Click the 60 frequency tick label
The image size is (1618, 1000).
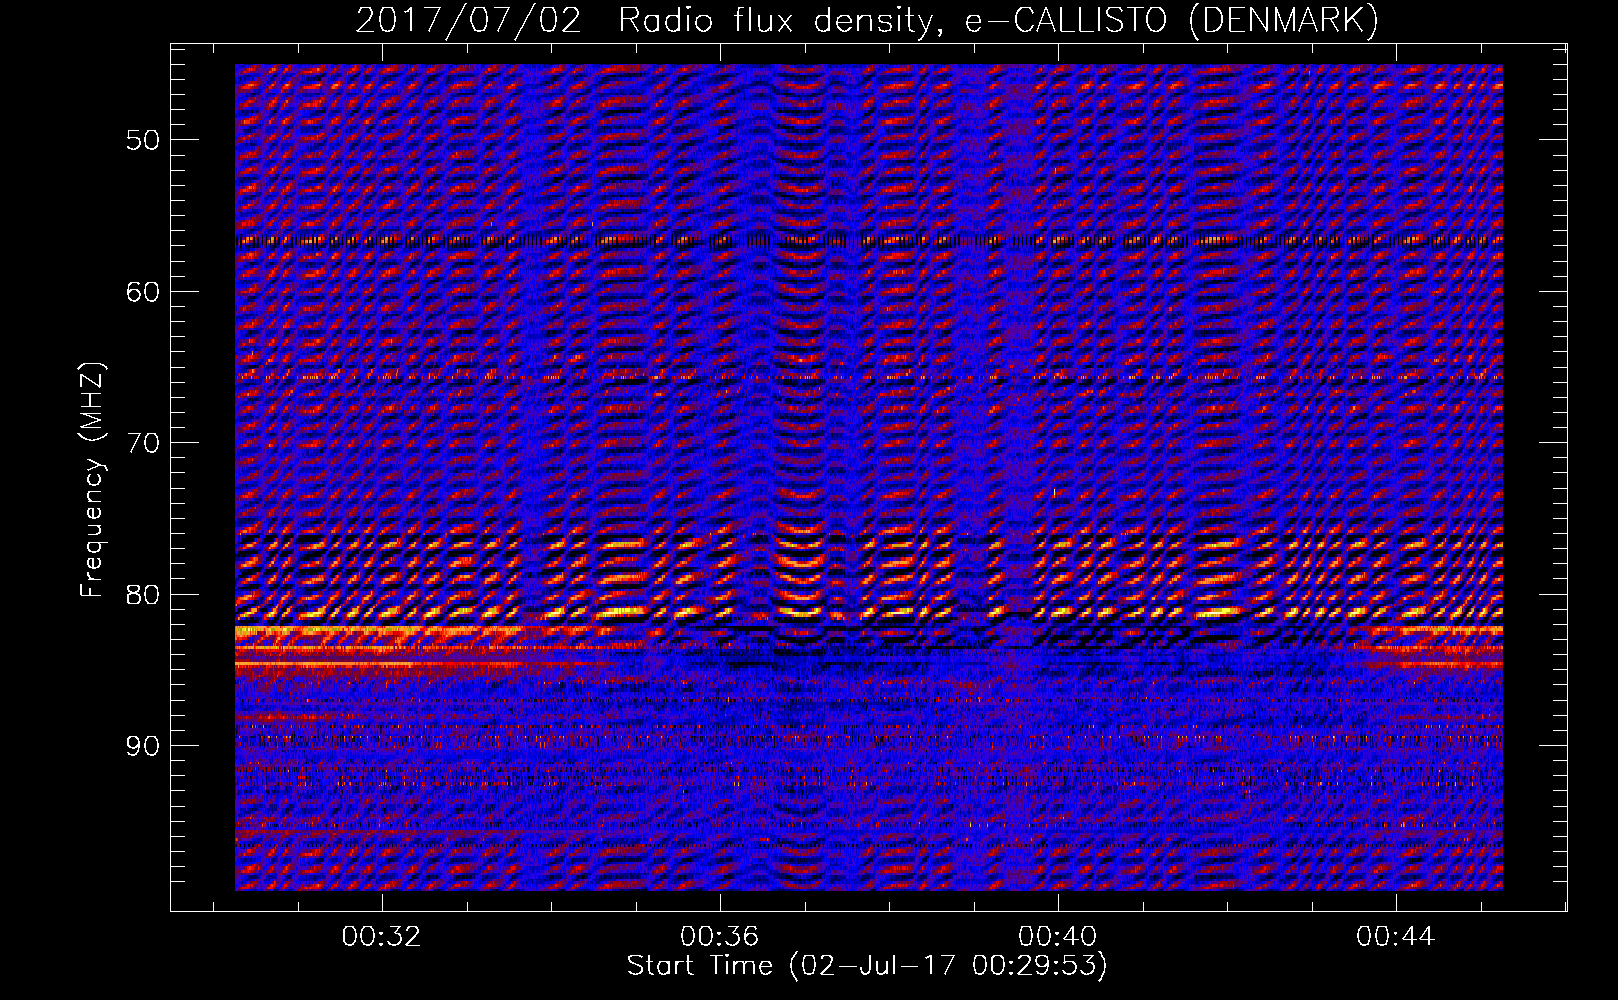coord(143,291)
